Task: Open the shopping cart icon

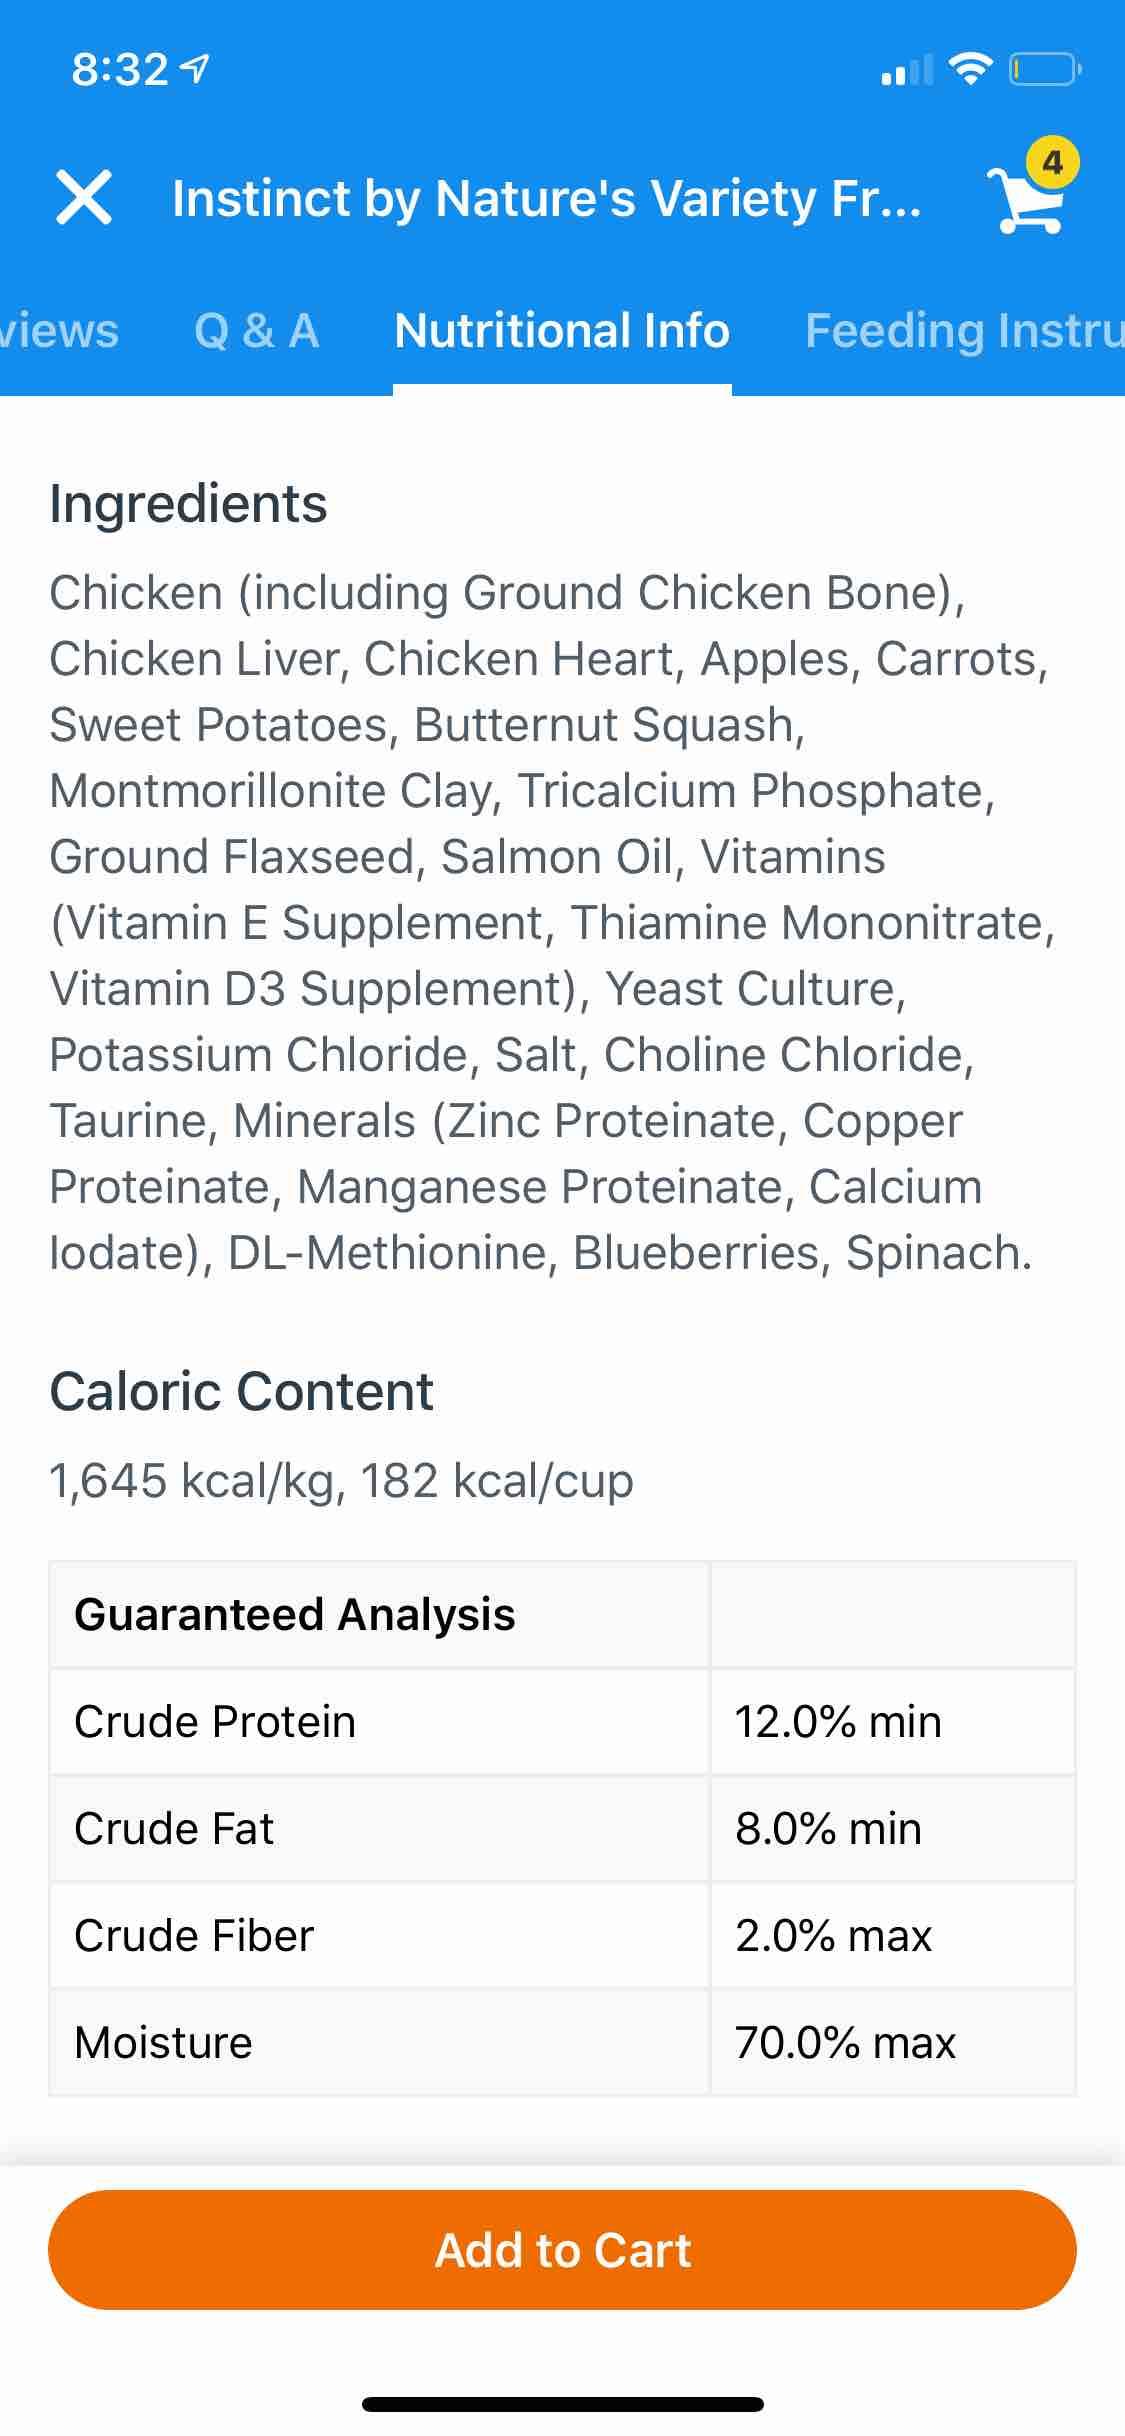Action: coord(1026,203)
